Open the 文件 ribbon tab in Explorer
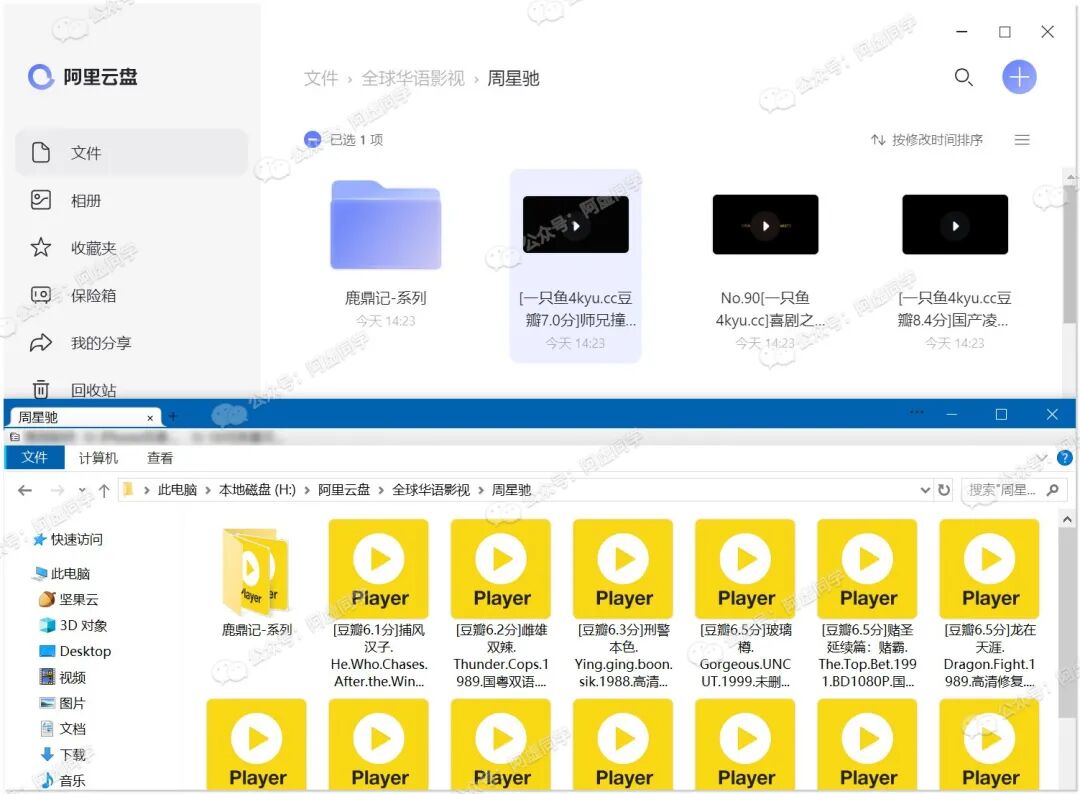The image size is (1080, 794). click(34, 457)
